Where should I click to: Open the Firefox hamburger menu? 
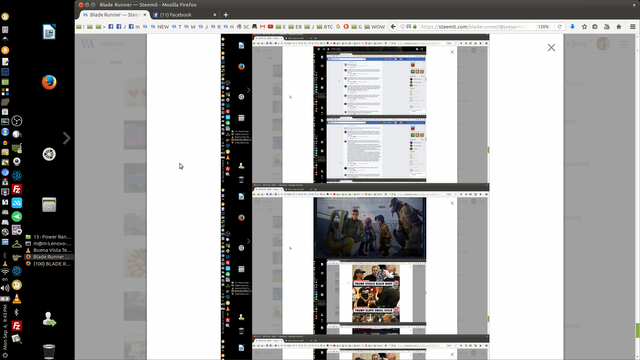(x=633, y=27)
